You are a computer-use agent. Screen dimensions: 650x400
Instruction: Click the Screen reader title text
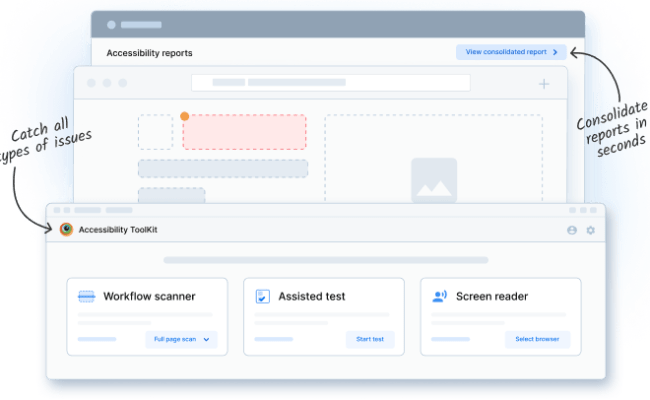(x=492, y=296)
